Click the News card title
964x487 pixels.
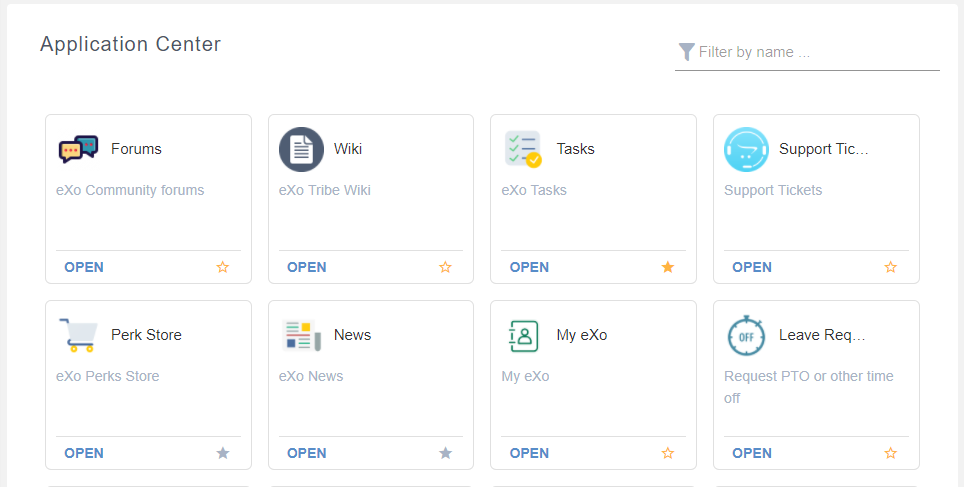pyautogui.click(x=352, y=335)
